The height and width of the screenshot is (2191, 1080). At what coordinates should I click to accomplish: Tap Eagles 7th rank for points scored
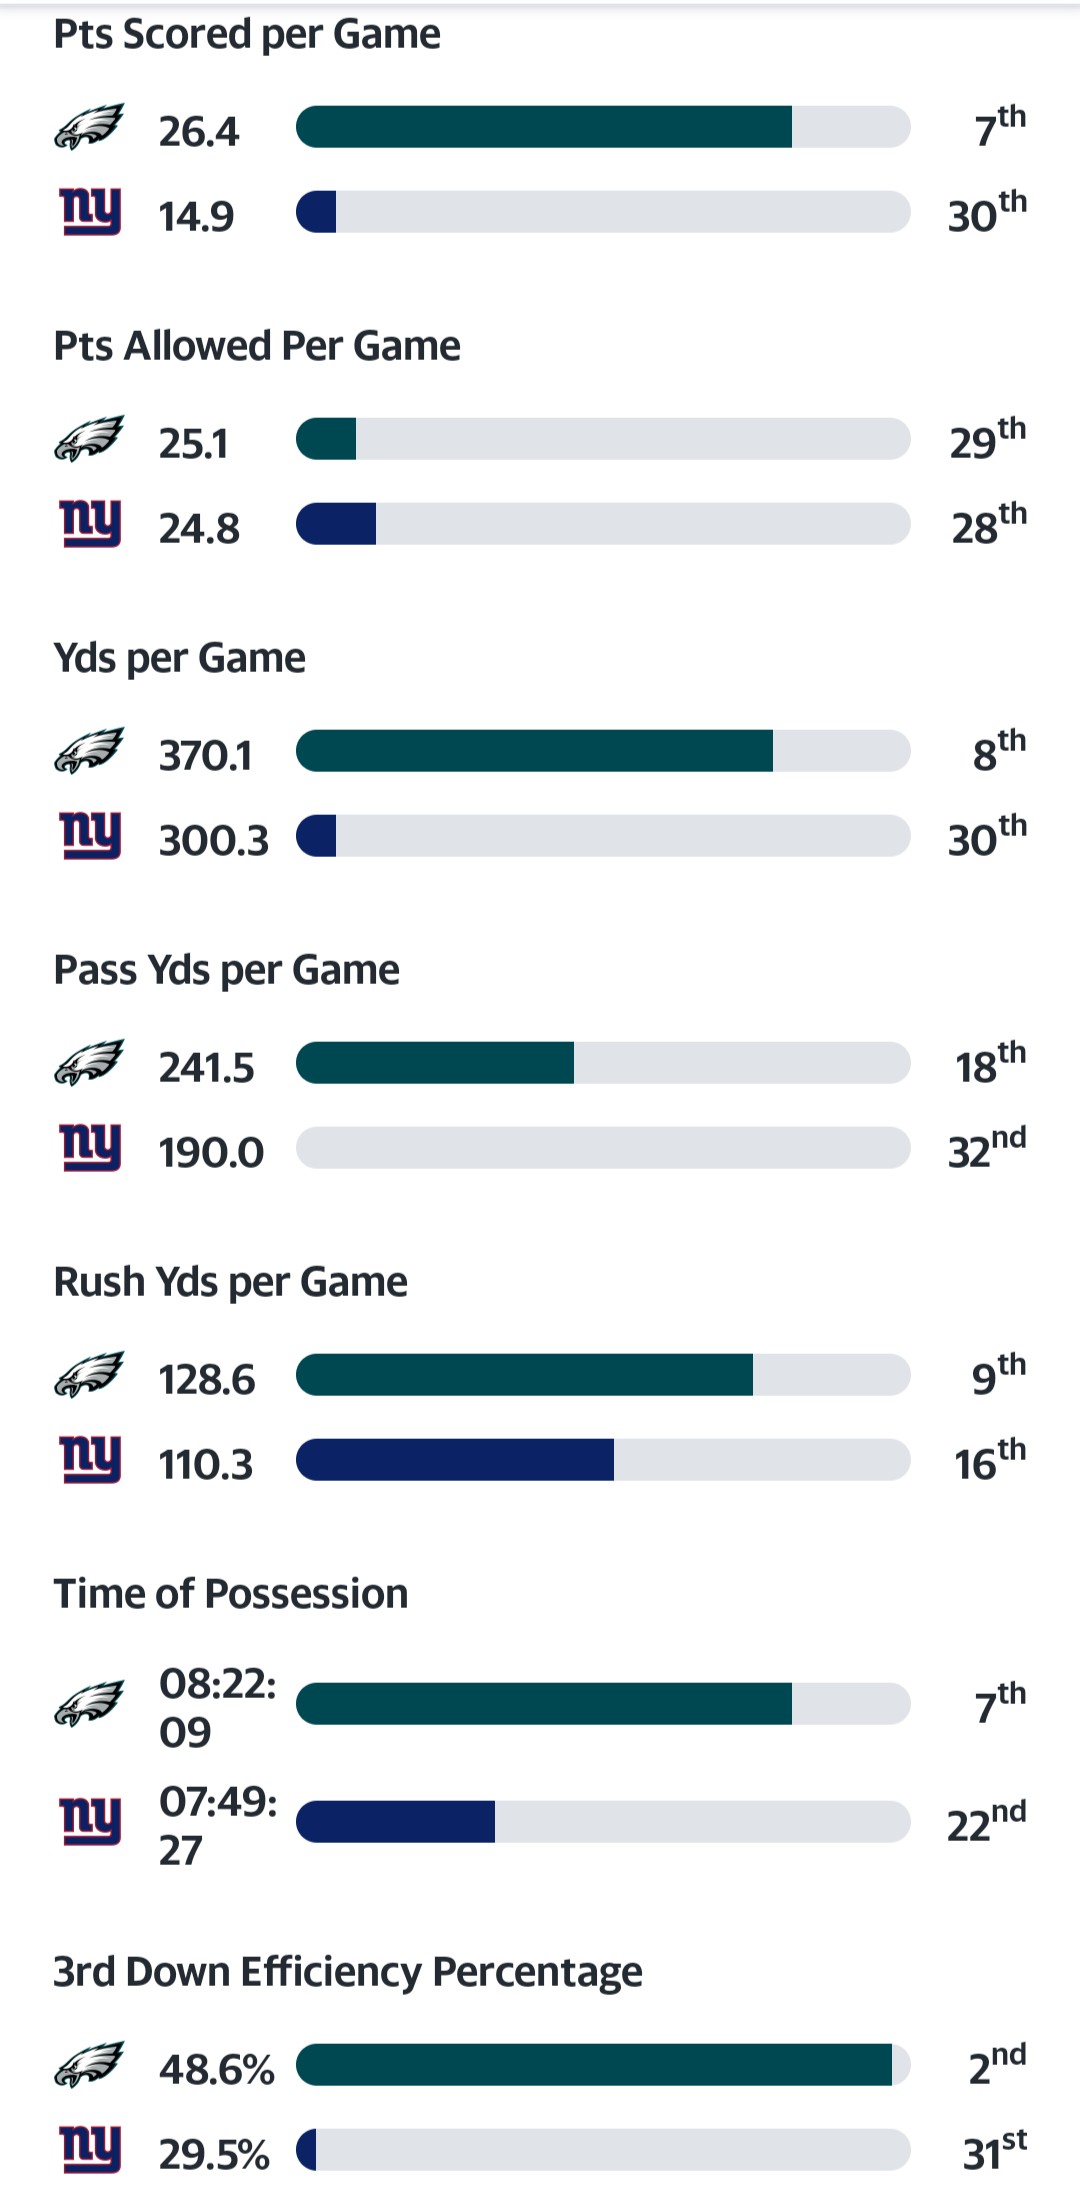(x=999, y=127)
